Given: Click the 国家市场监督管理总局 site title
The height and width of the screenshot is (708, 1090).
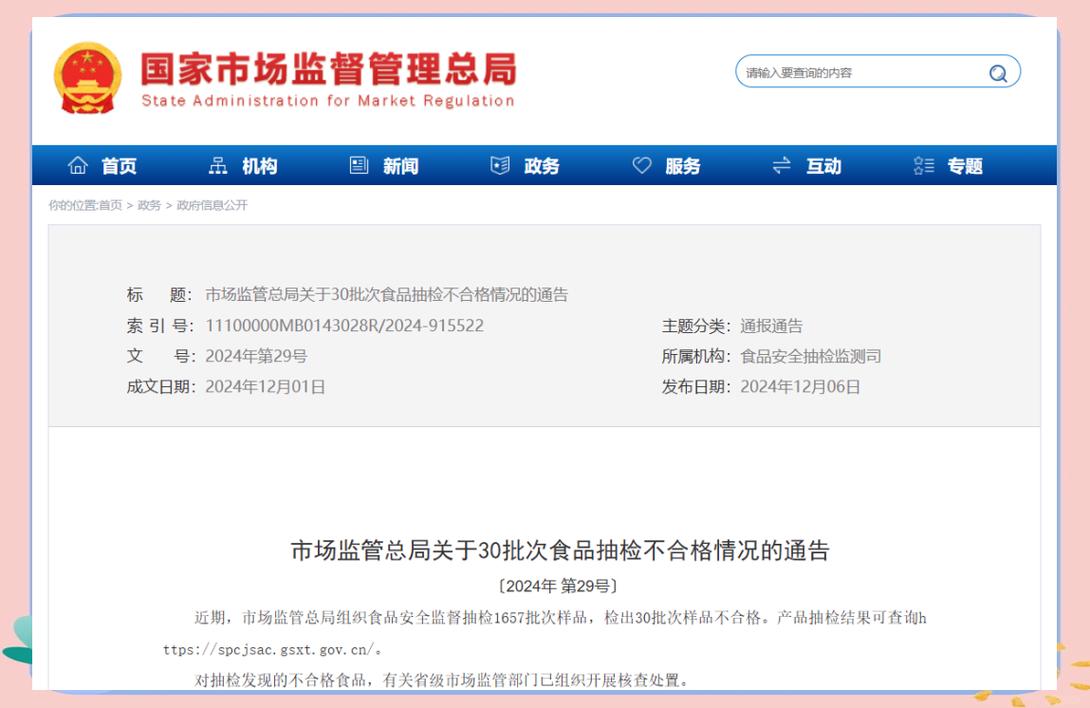Looking at the screenshot, I should (328, 70).
